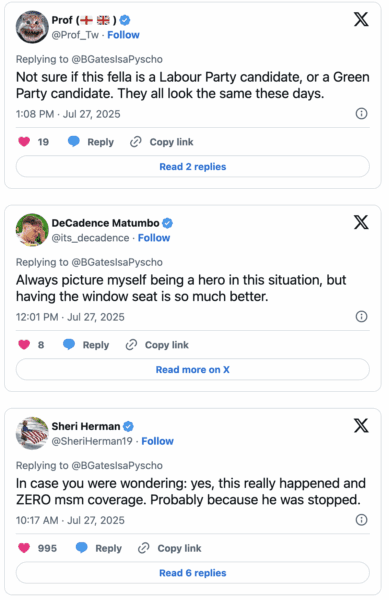389x600 pixels.
Task: Follow @Prof_Tw
Action: [123, 35]
